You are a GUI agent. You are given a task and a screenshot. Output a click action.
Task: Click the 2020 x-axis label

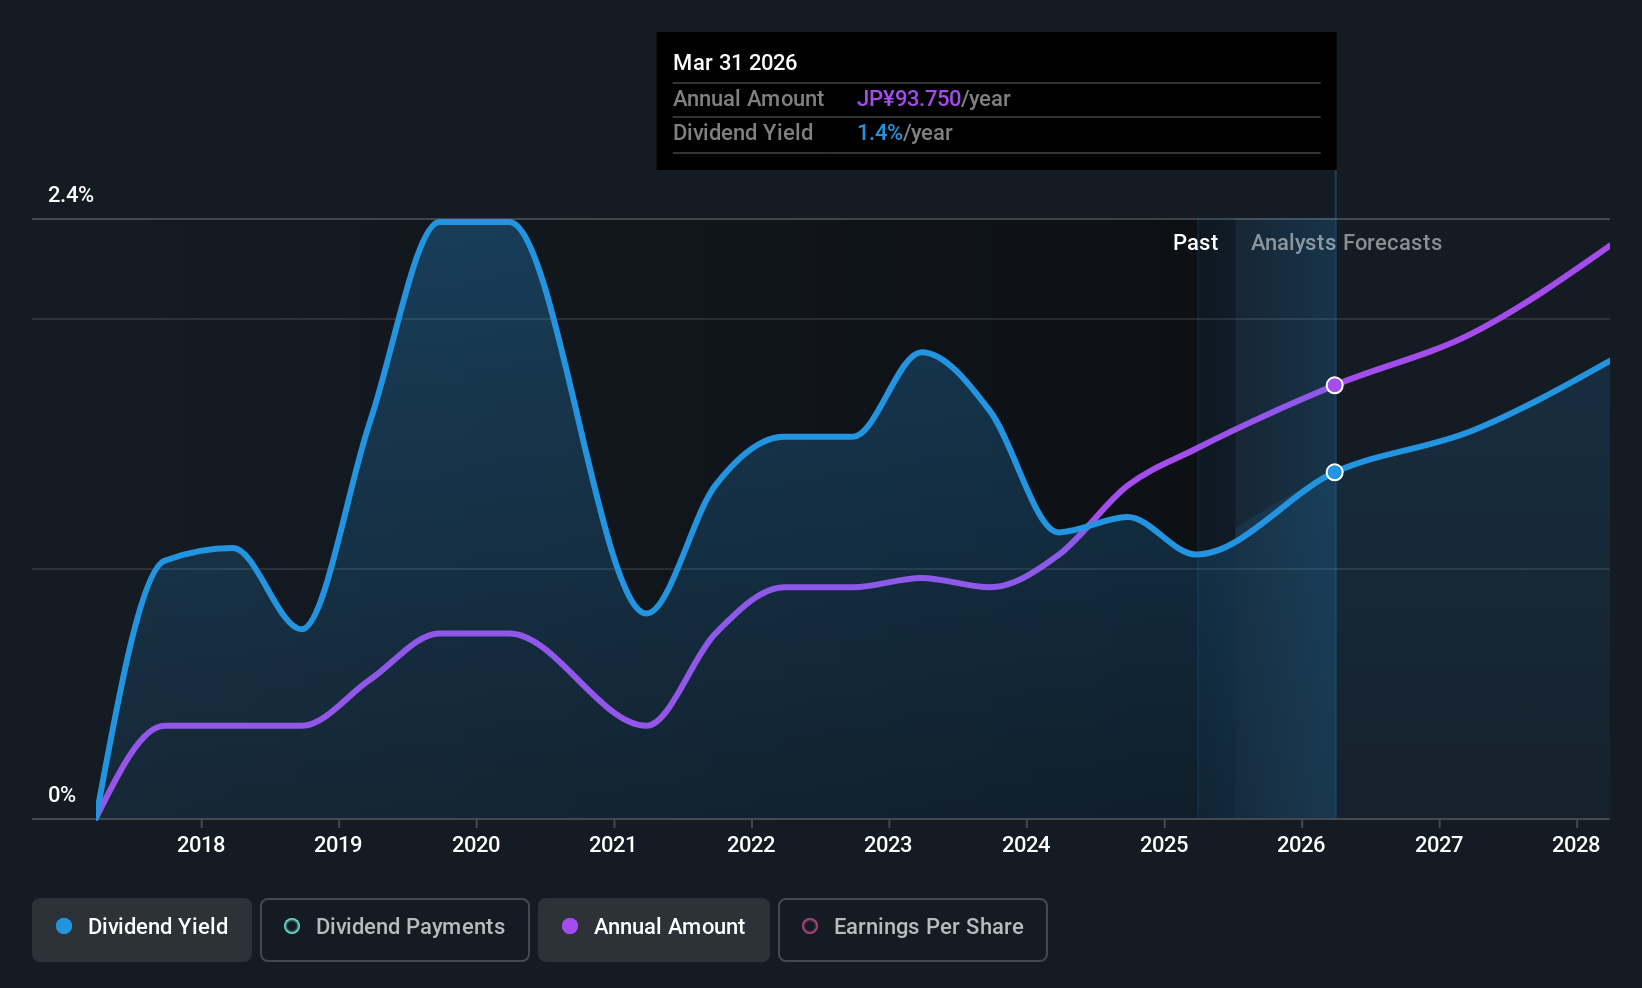point(476,844)
